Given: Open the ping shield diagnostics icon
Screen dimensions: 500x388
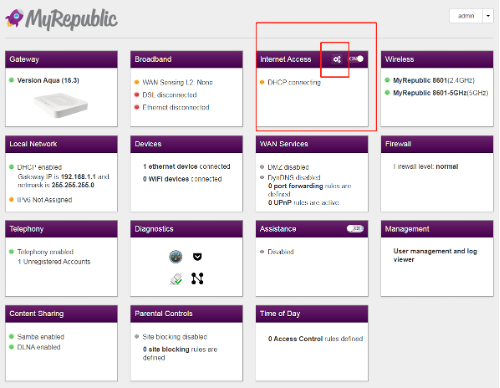Looking at the screenshot, I should (197, 257).
